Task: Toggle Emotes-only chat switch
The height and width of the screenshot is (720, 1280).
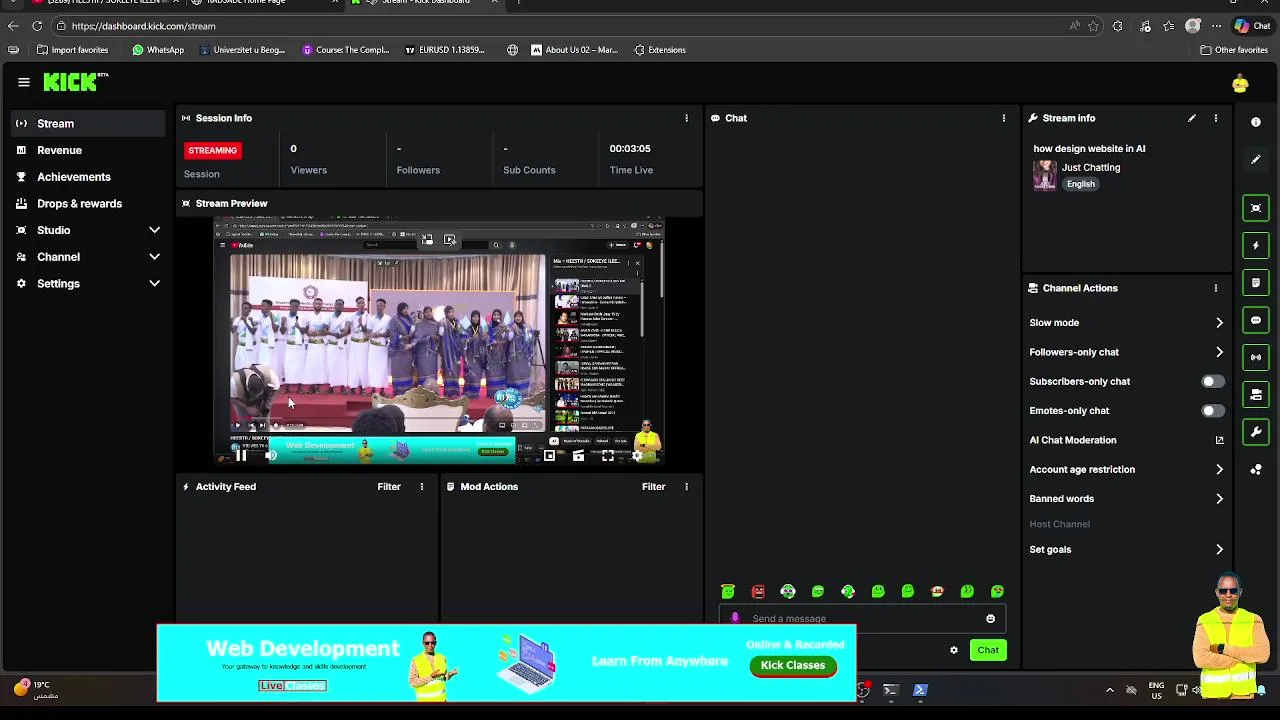Action: point(1212,411)
